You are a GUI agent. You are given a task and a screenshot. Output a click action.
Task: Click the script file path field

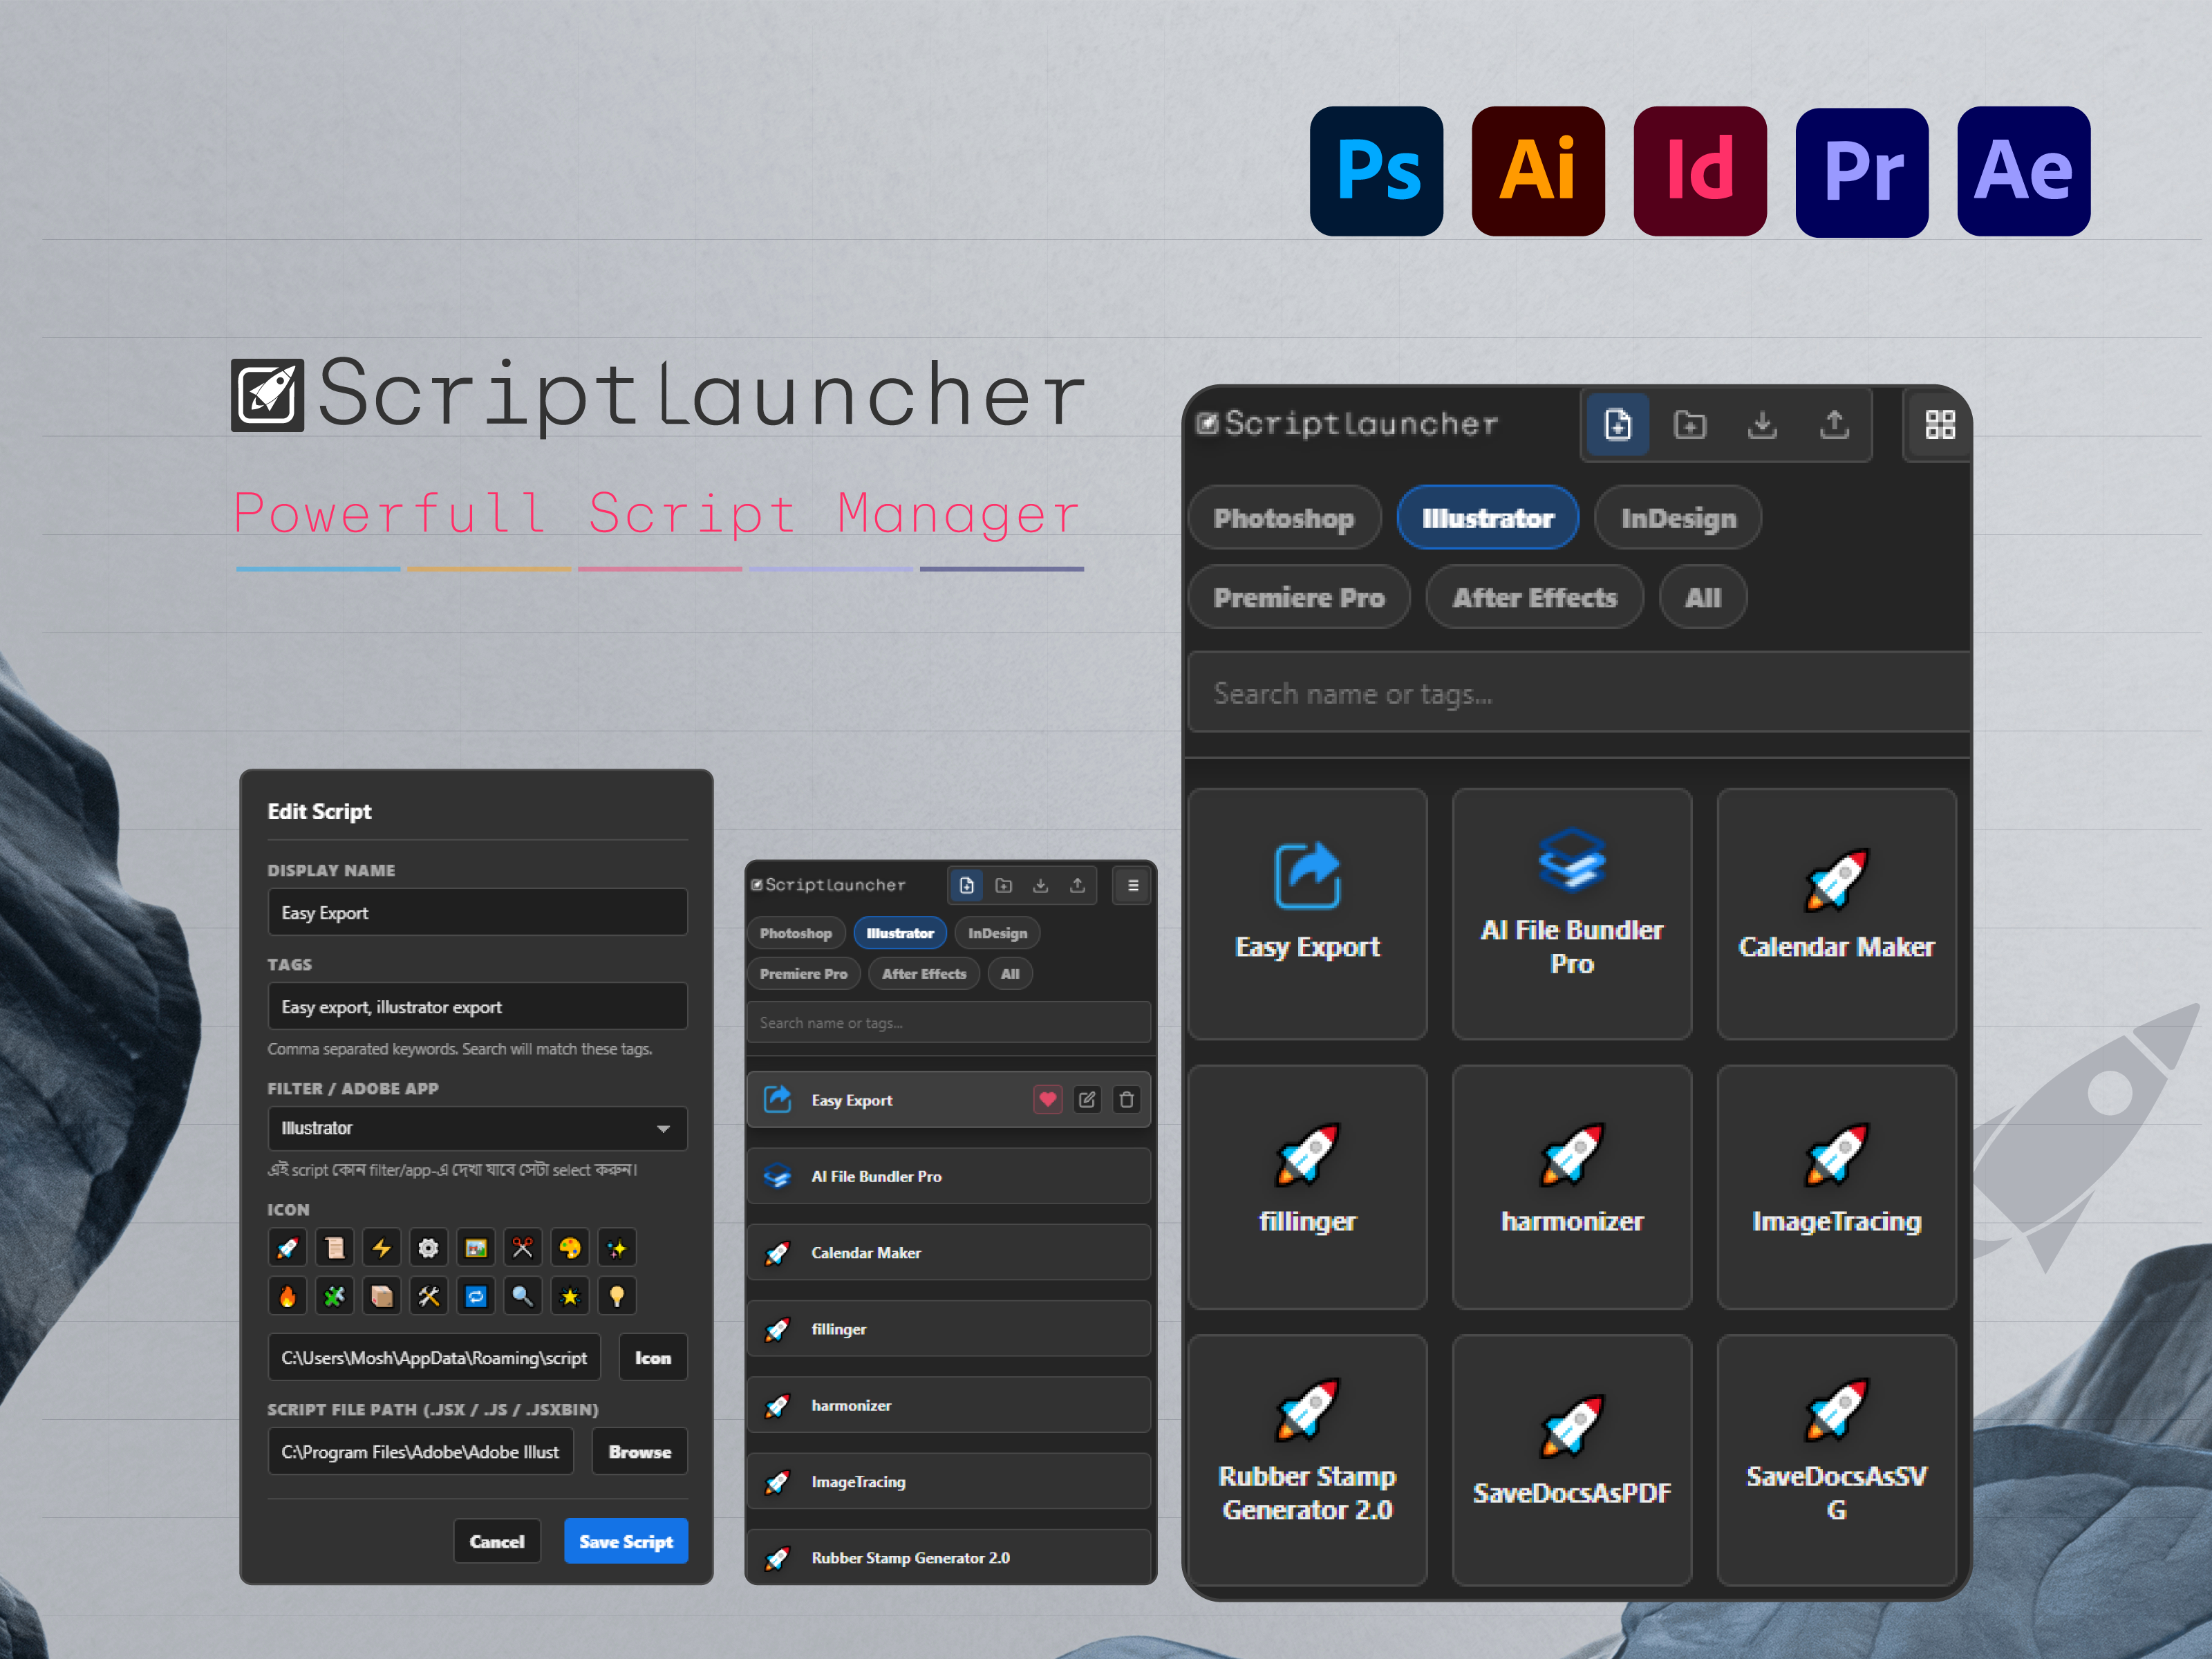click(420, 1451)
